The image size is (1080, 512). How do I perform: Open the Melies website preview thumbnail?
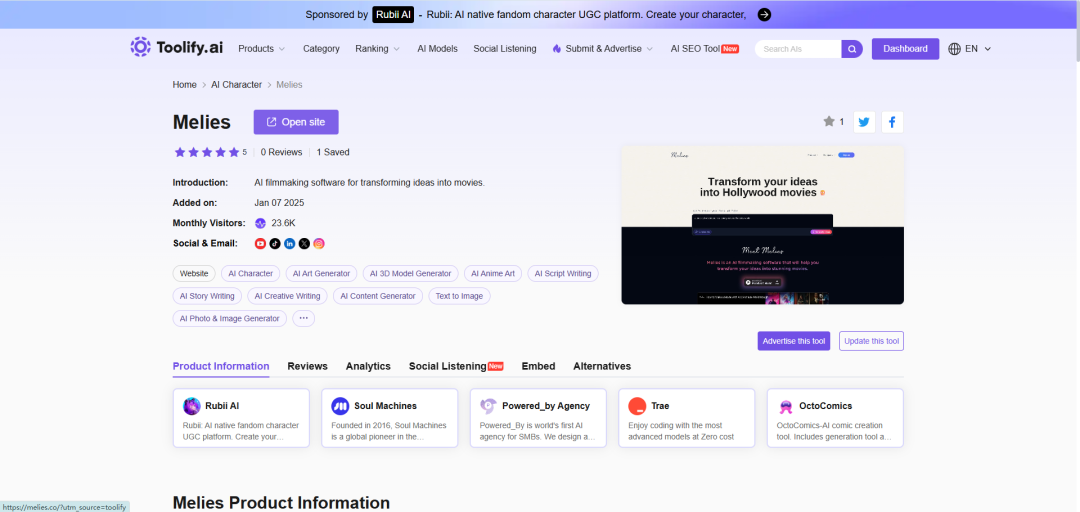pos(762,225)
